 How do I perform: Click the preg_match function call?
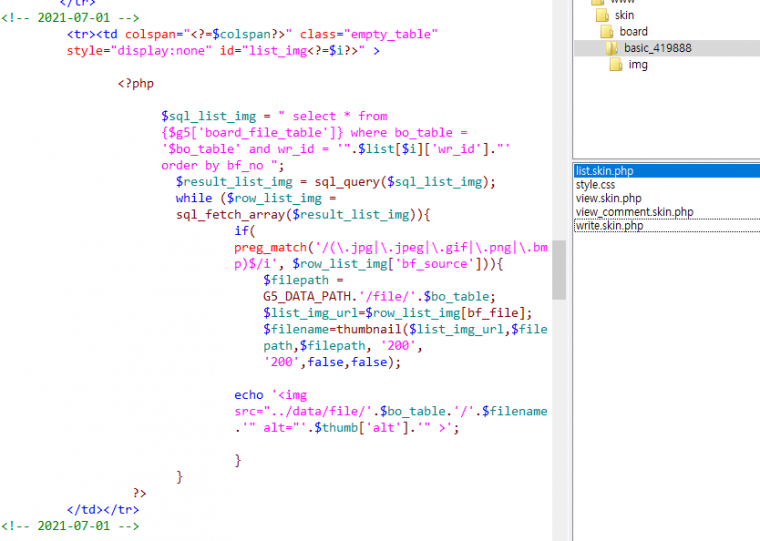coord(270,246)
